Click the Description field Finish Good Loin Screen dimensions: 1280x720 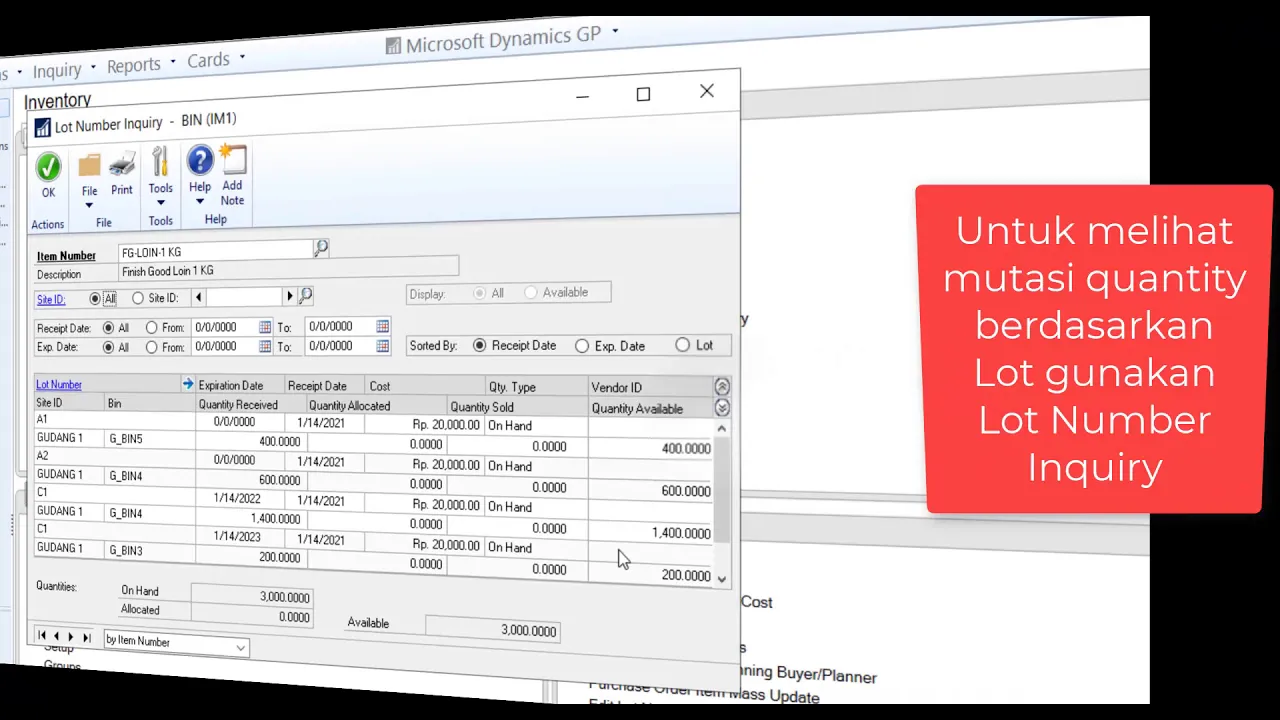[288, 269]
